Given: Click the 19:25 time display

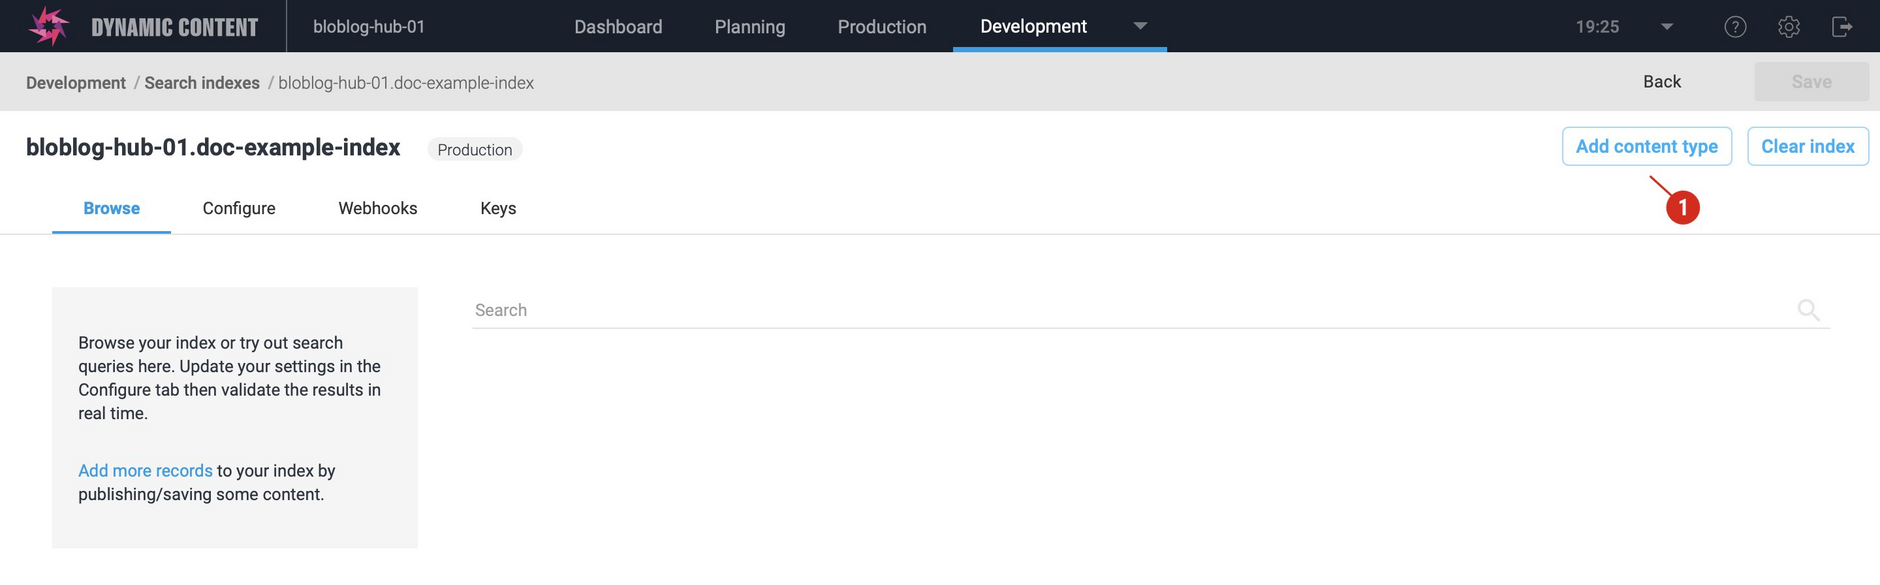Looking at the screenshot, I should (x=1597, y=27).
